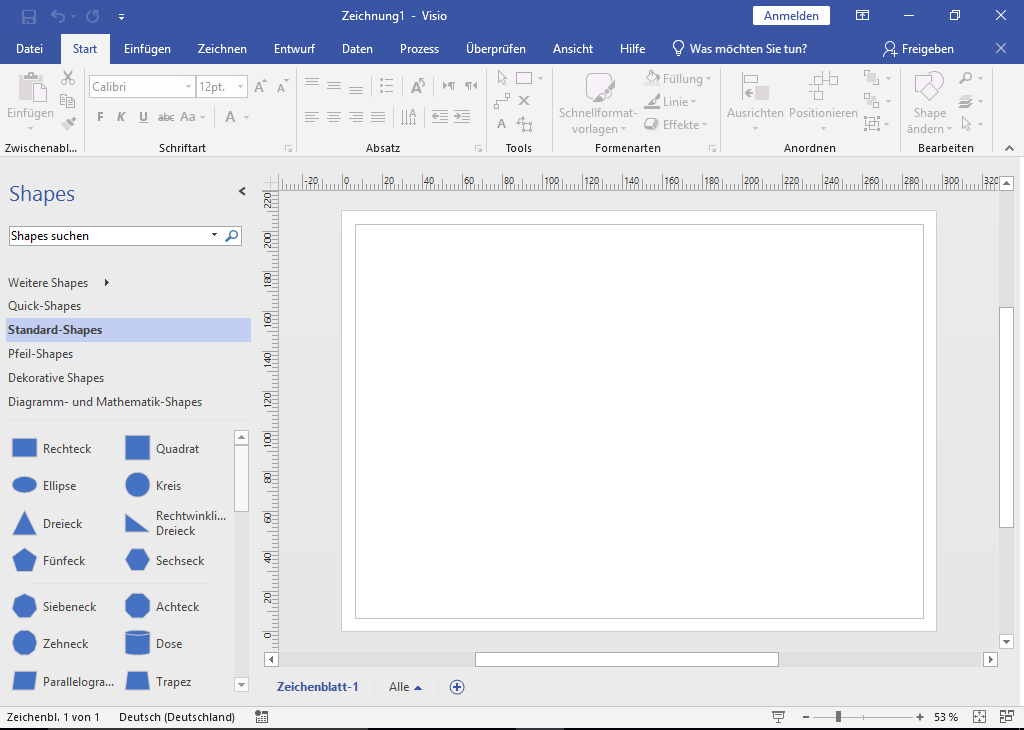The image size is (1024, 730).
Task: Add a new page with plus icon
Action: point(457,687)
